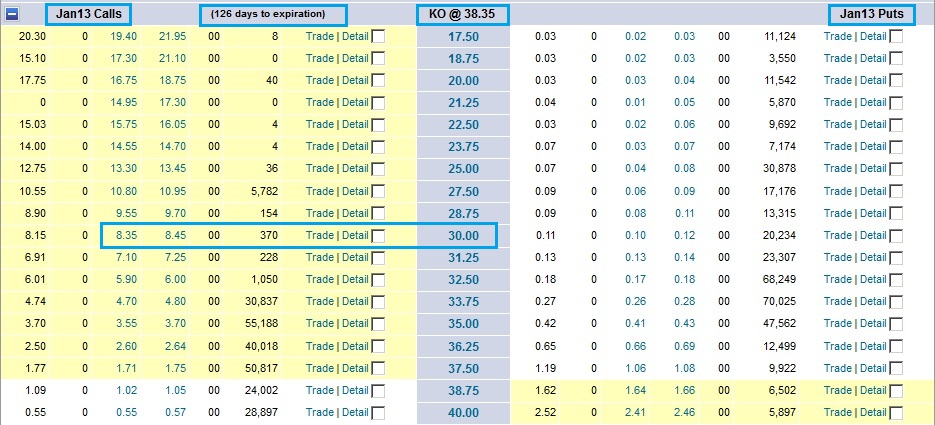The image size is (935, 425).
Task: Tick the put checkbox for strike 38.75
Action: [896, 390]
